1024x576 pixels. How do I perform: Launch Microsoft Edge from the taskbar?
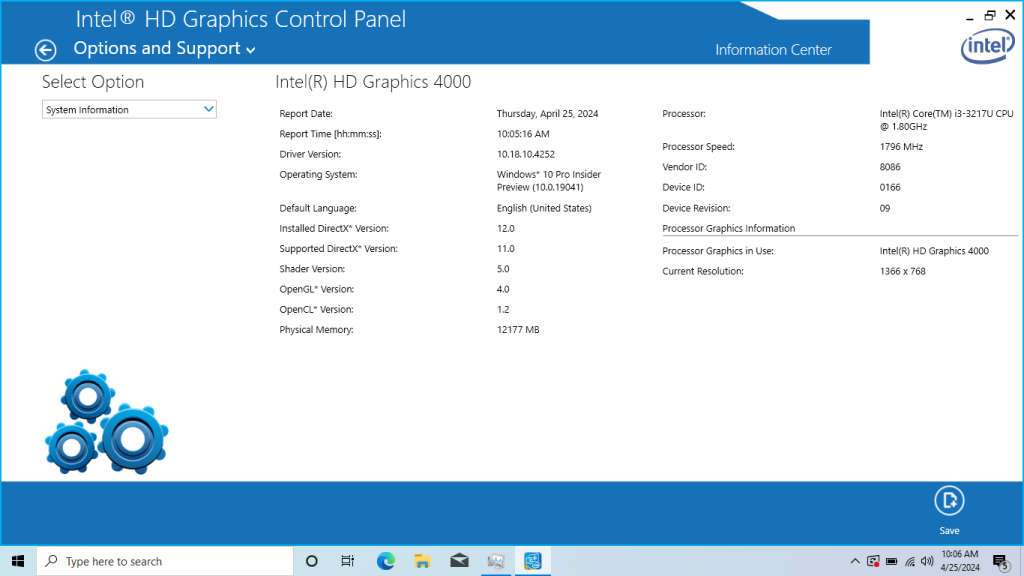(x=386, y=561)
